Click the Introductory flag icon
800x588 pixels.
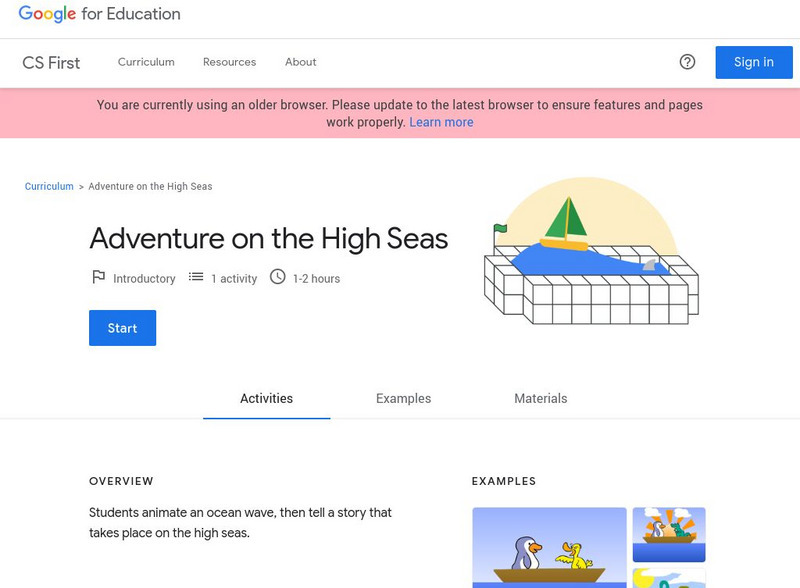point(98,277)
